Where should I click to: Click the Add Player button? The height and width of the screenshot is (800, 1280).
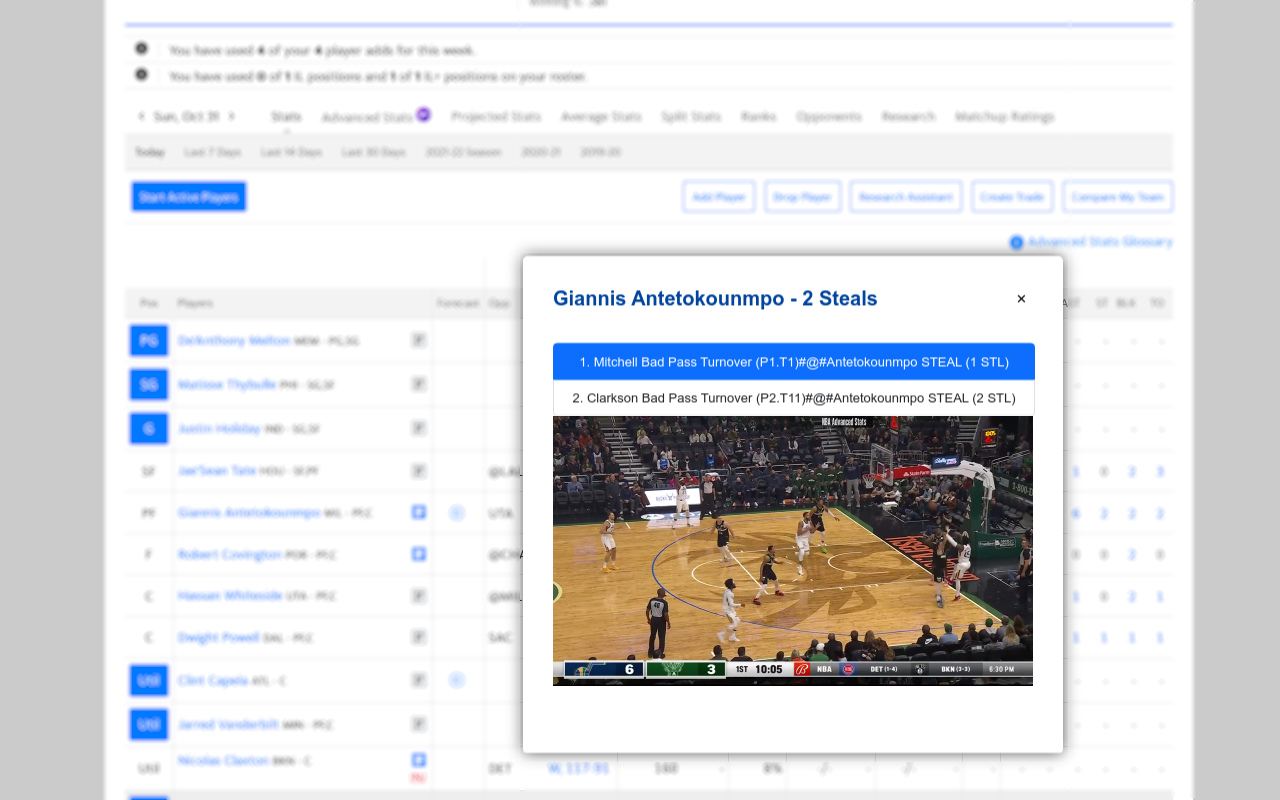click(719, 197)
